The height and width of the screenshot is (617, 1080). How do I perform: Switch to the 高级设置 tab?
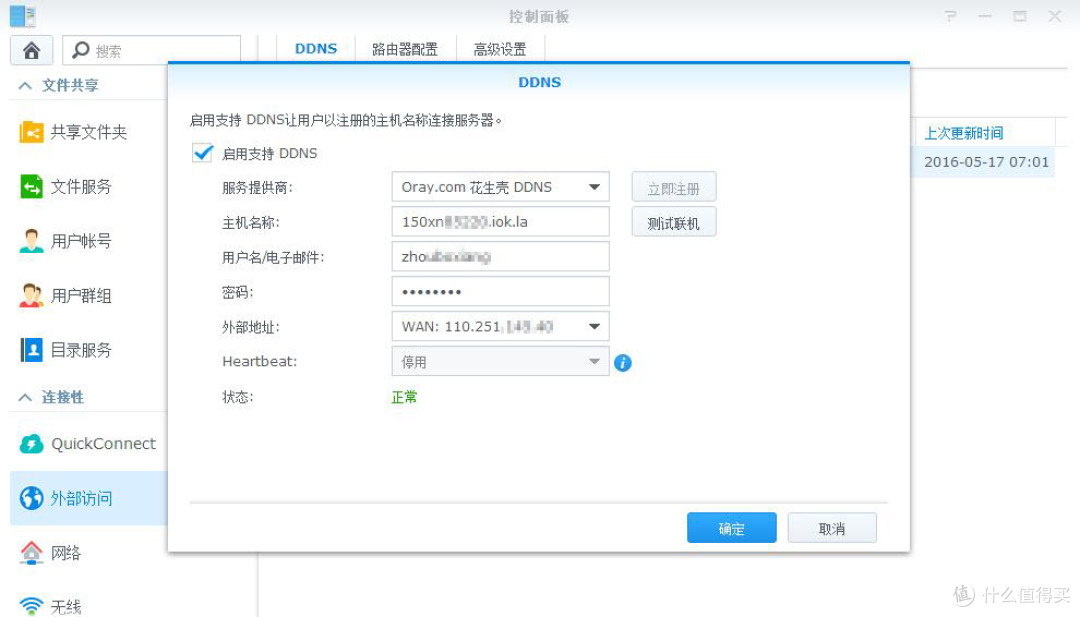[x=500, y=49]
